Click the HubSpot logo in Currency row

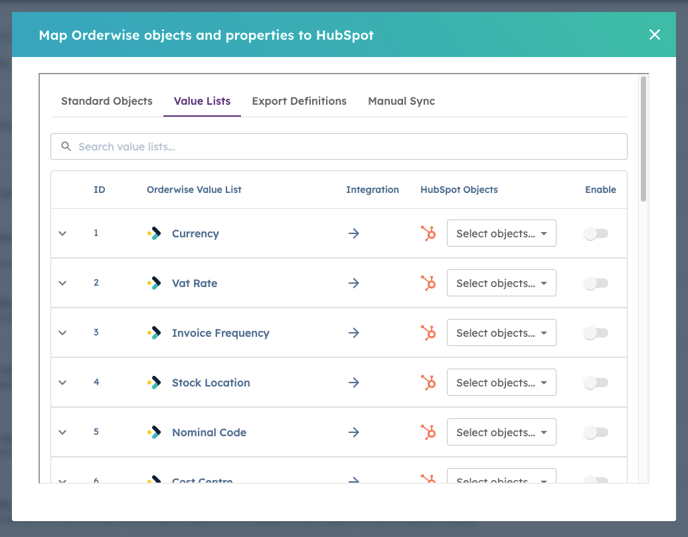tap(428, 233)
